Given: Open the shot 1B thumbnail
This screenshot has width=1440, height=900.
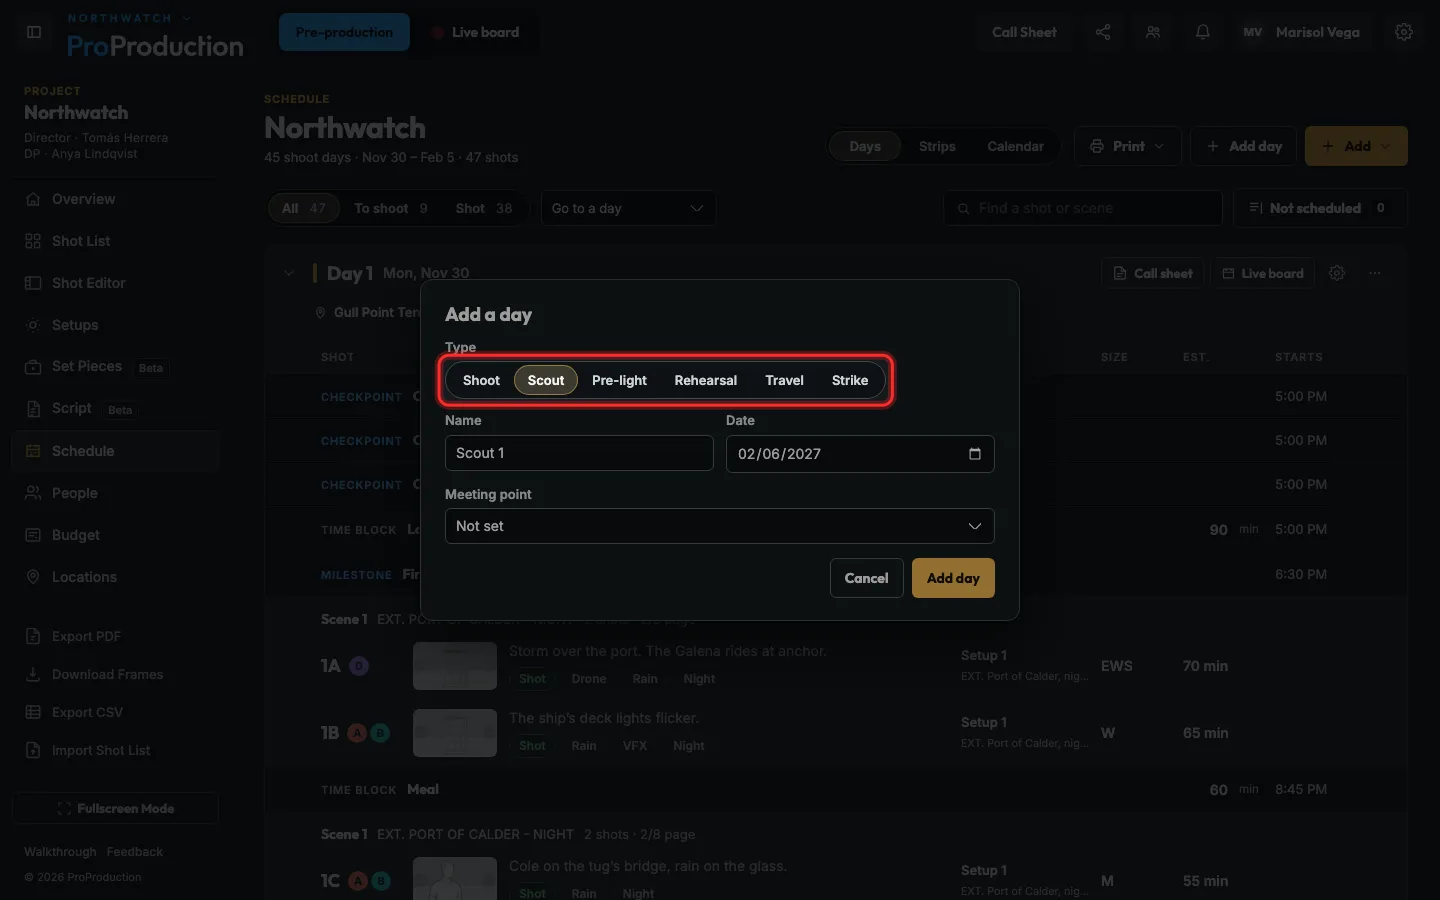Looking at the screenshot, I should tap(455, 733).
